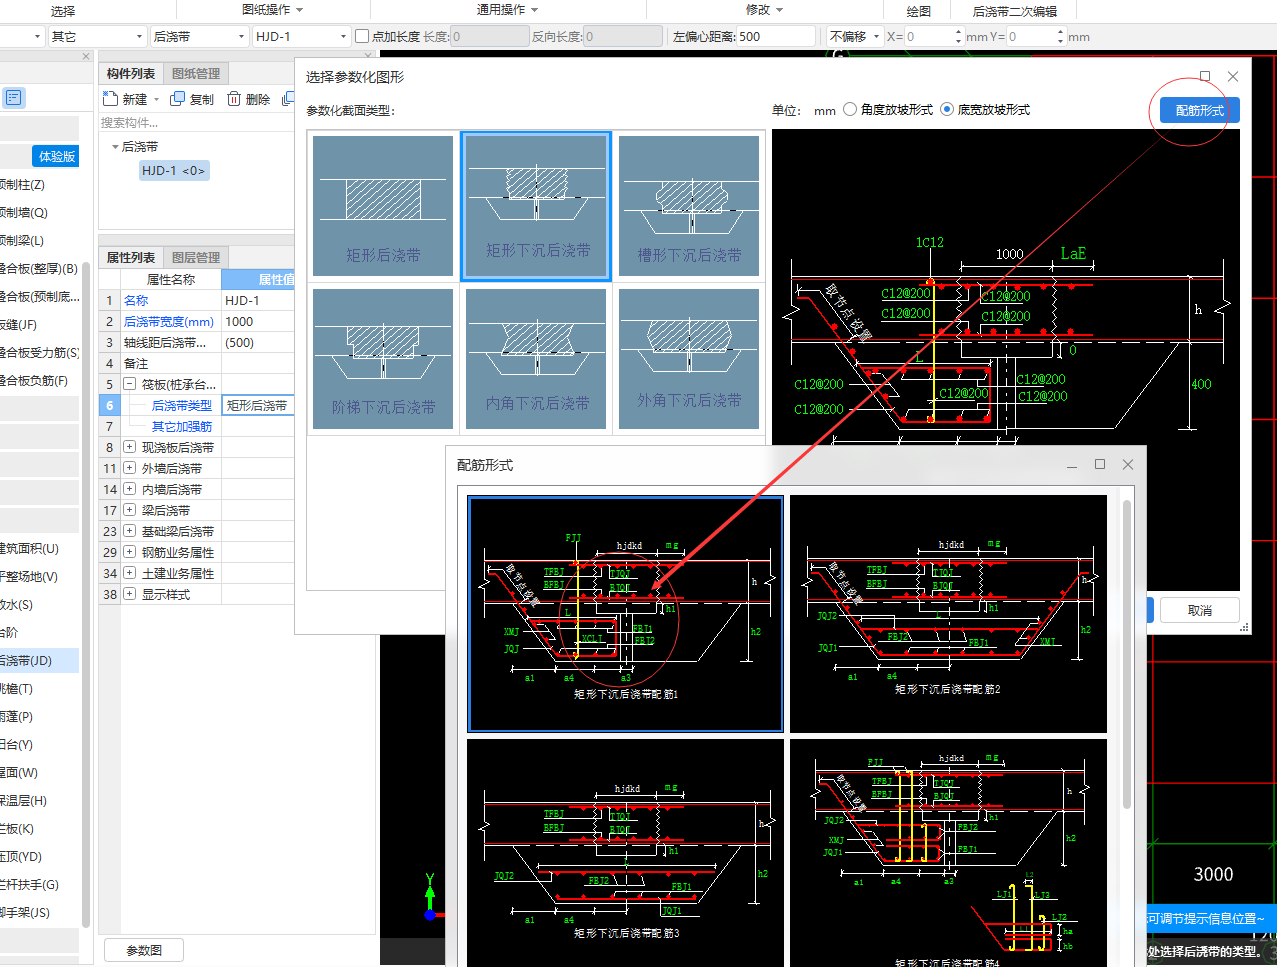This screenshot has width=1277, height=967.
Task: Select HJD-1 <0> in component tree
Action: [x=173, y=171]
